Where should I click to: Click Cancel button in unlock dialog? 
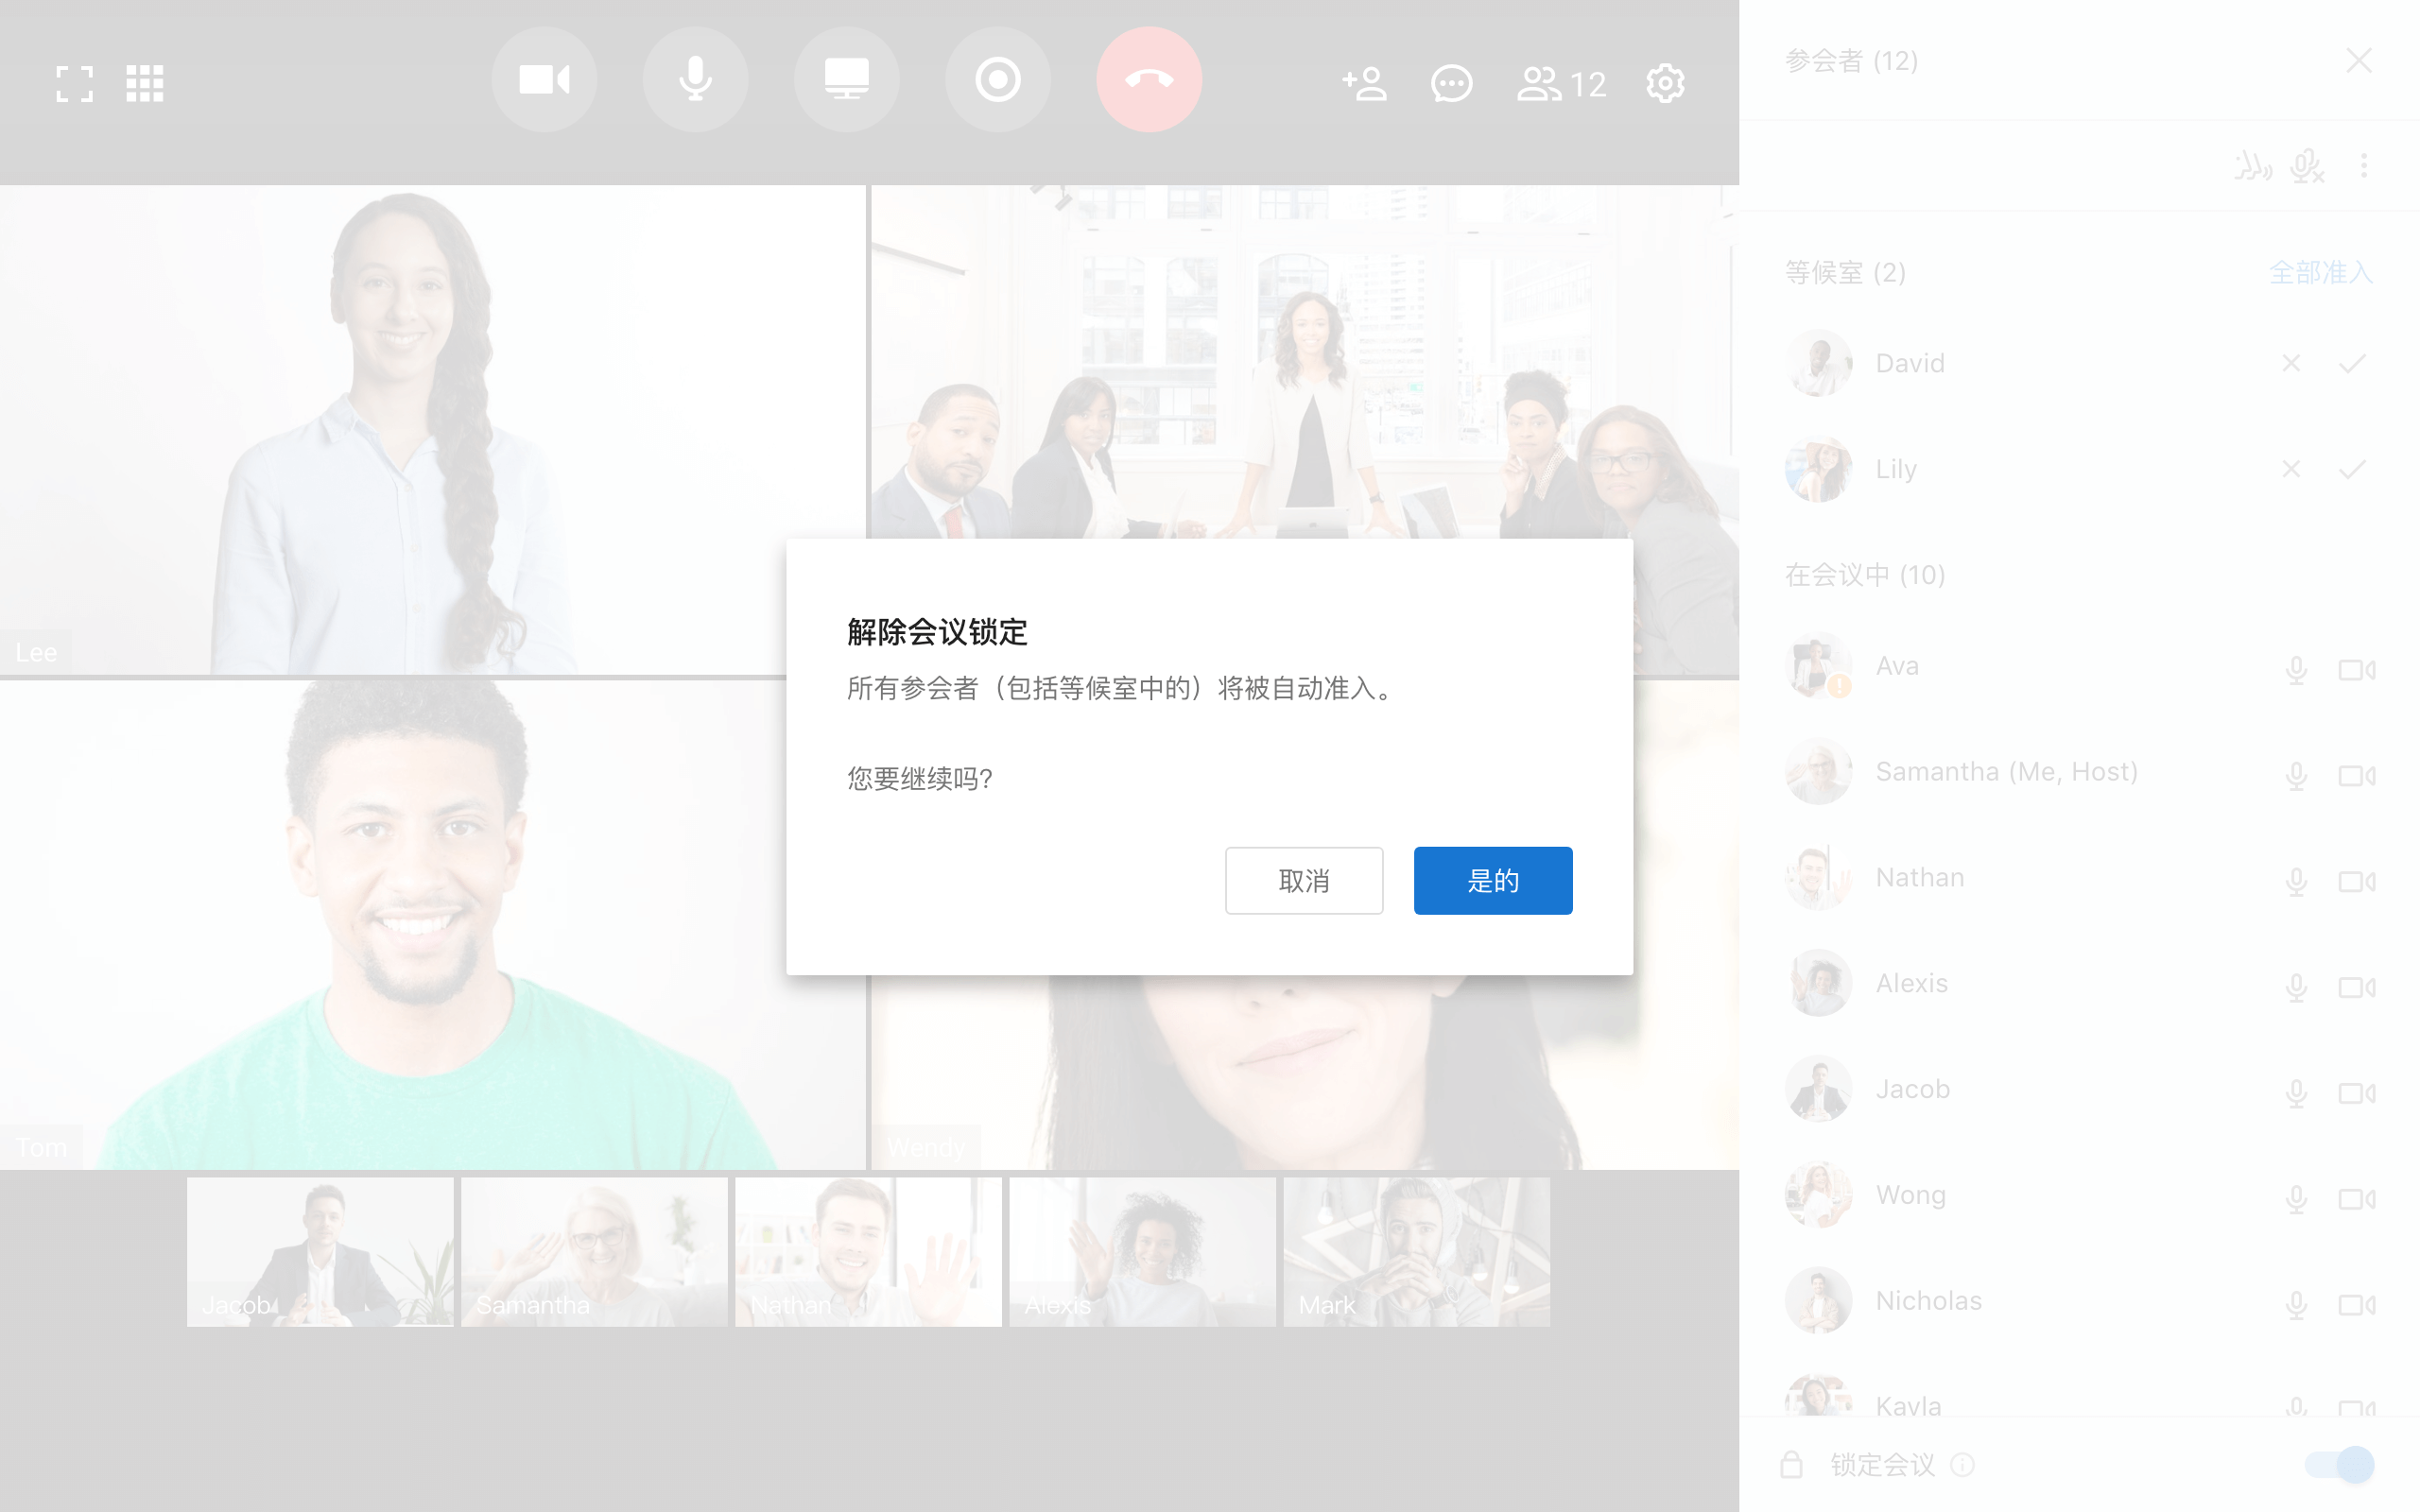coord(1303,880)
